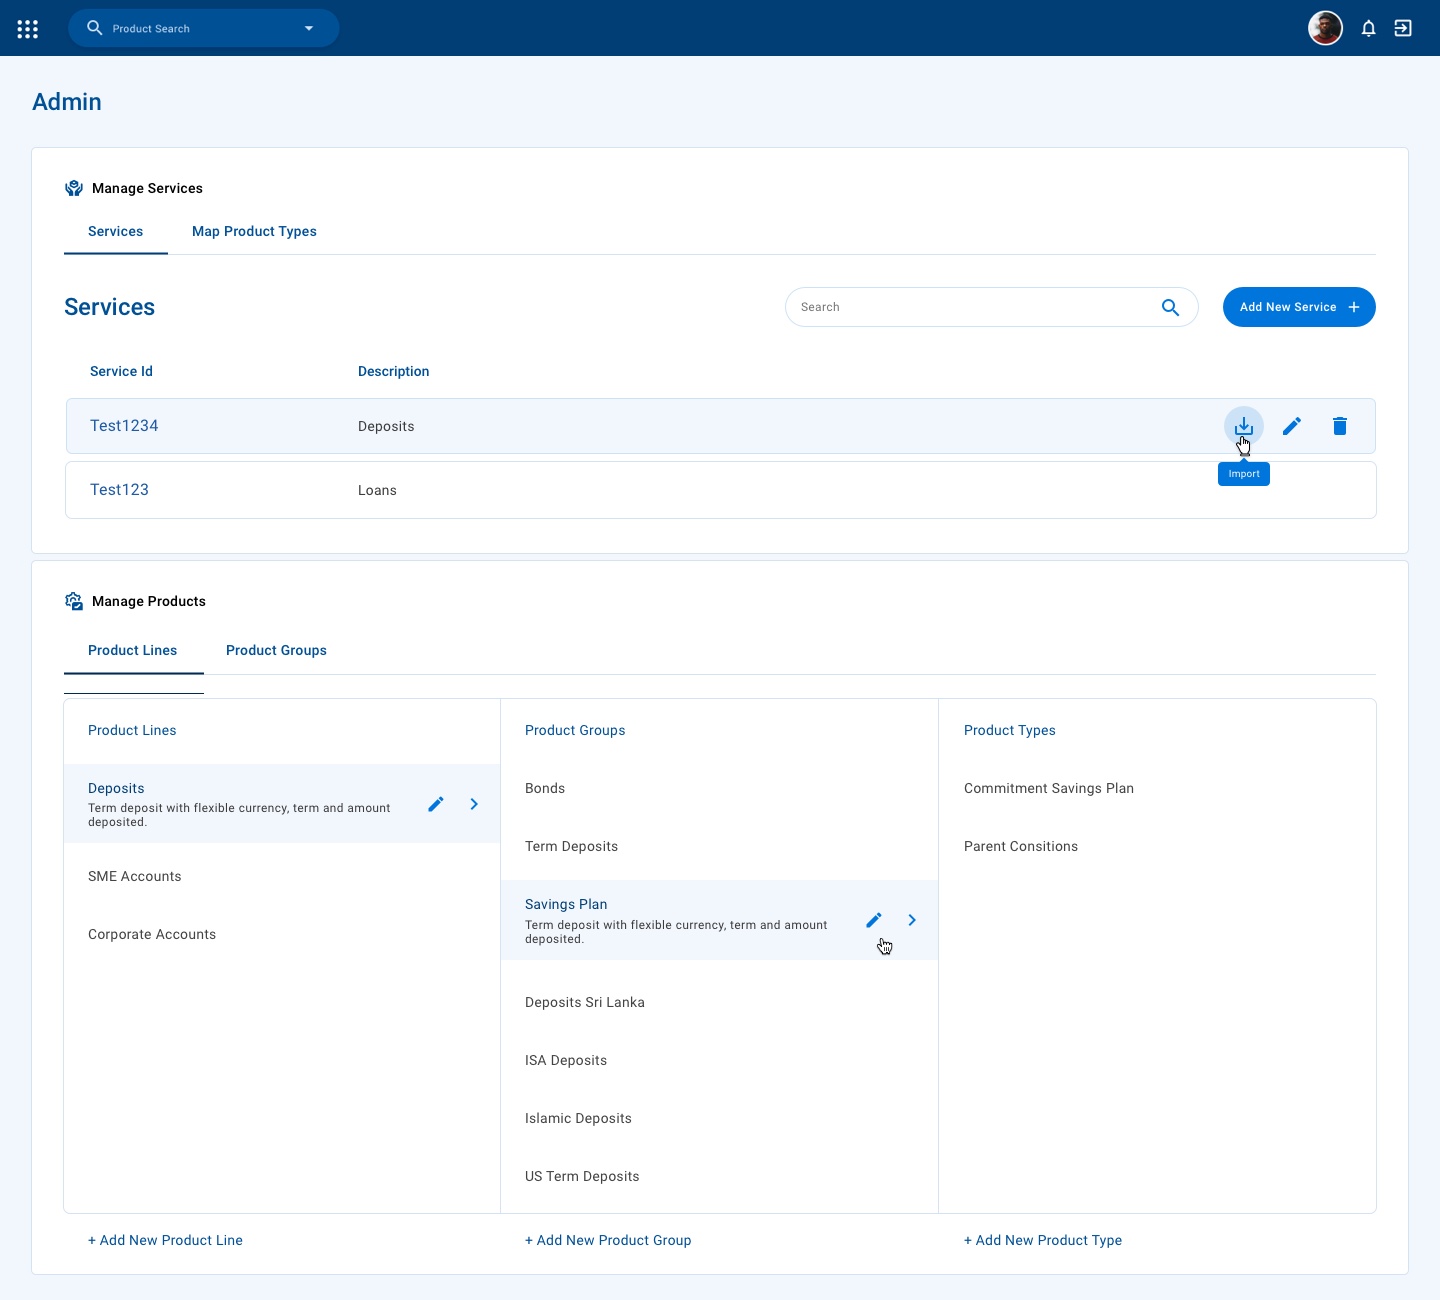Import the Test1234 service
Screen dimensions: 1440x1300
tap(1244, 426)
